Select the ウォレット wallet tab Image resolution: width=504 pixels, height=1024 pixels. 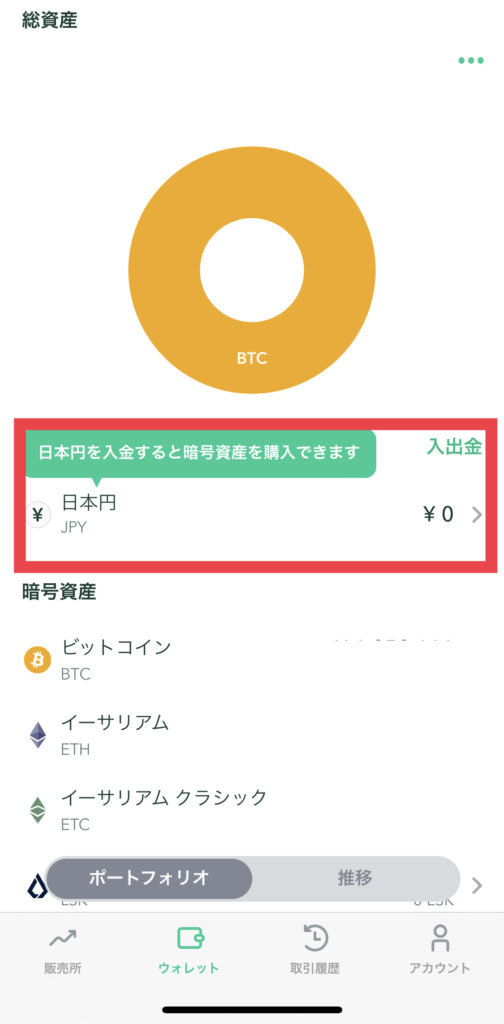[x=189, y=950]
